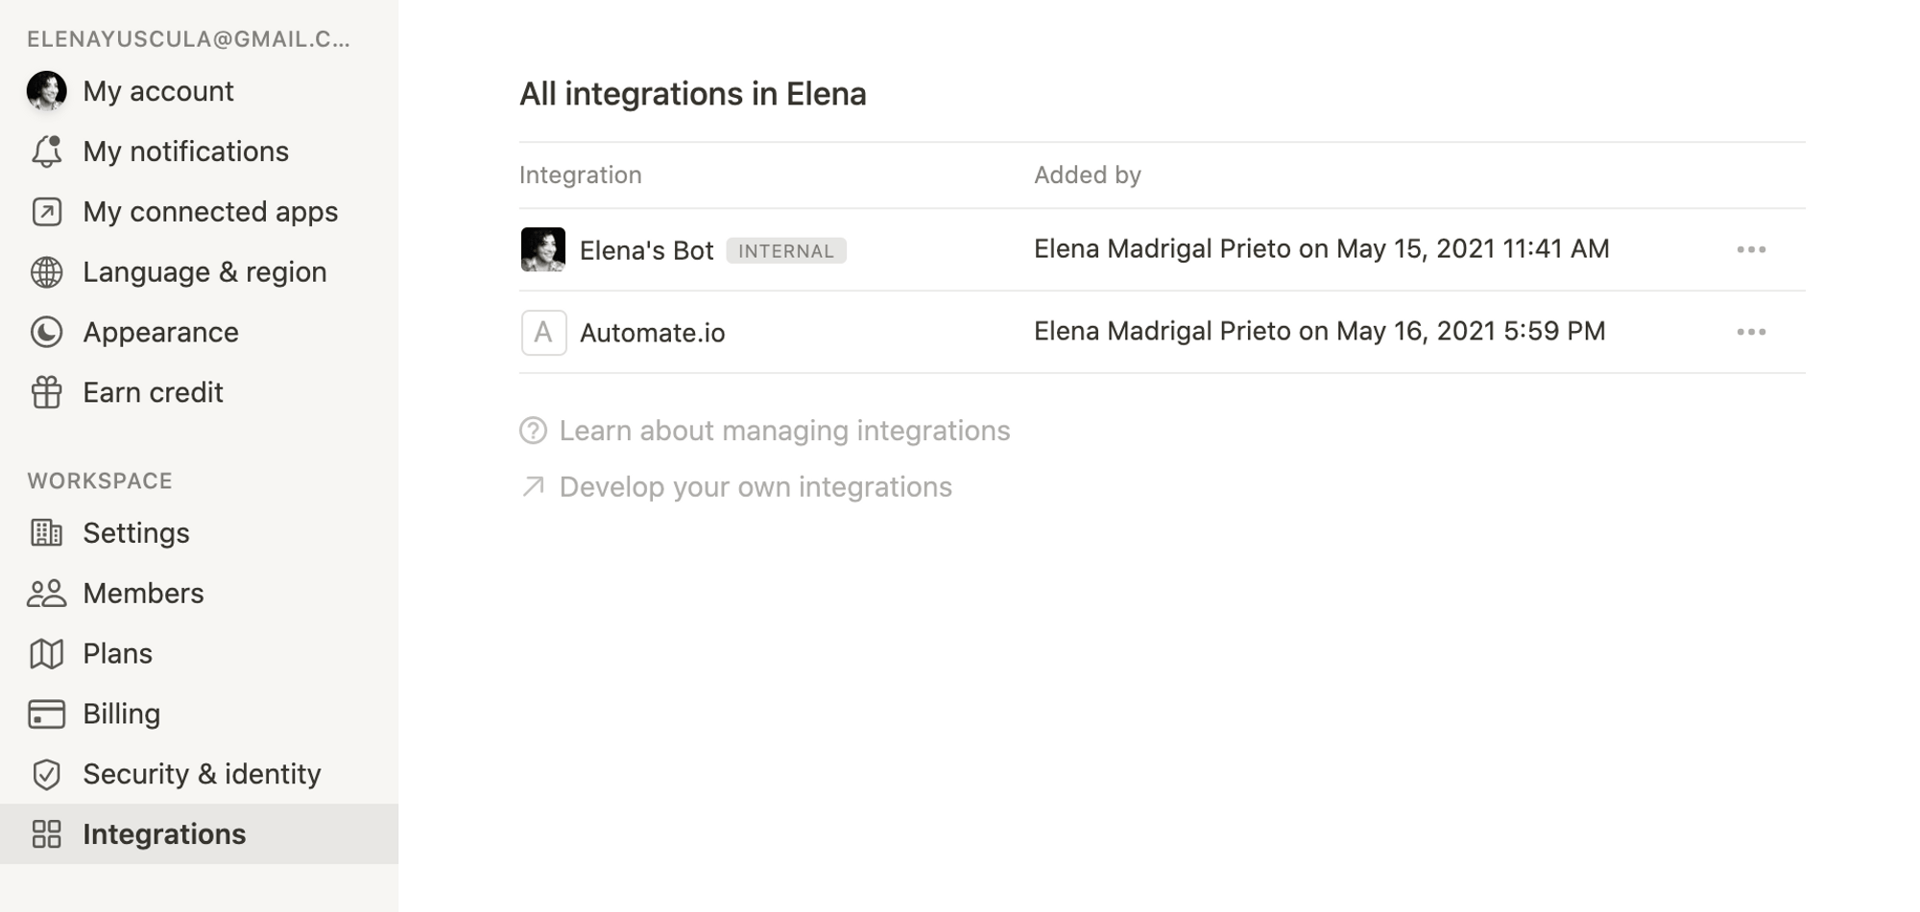Click the bell icon for My notifications

(x=46, y=152)
